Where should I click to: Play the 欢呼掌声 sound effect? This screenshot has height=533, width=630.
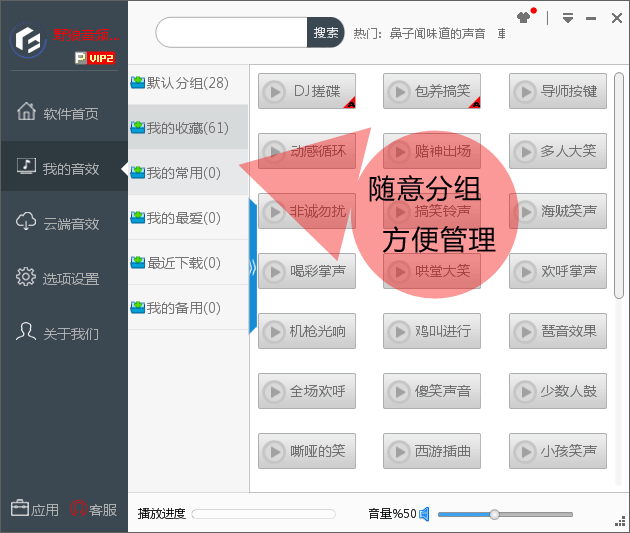[x=558, y=271]
